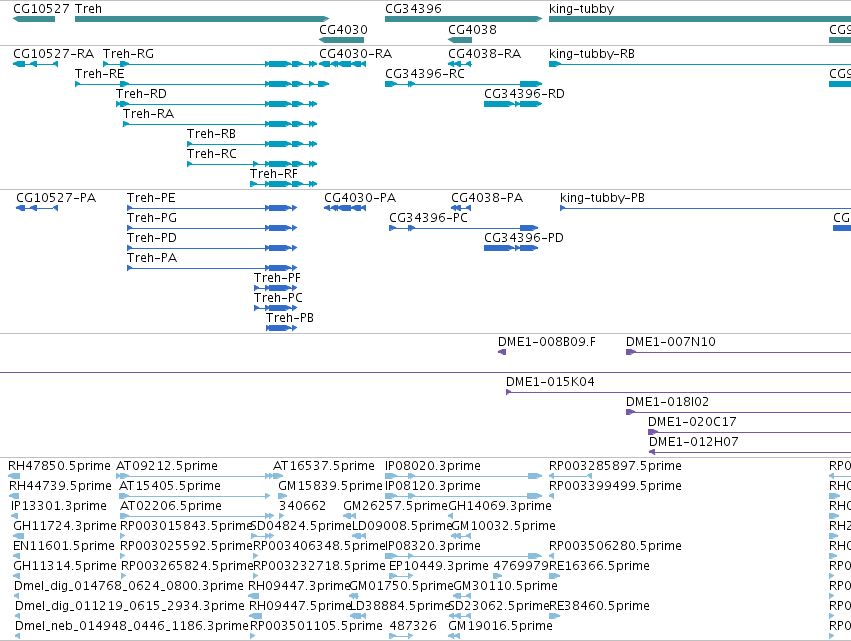Image resolution: width=851 pixels, height=641 pixels.
Task: Click the DME1-018I02 feature
Action: 738,412
